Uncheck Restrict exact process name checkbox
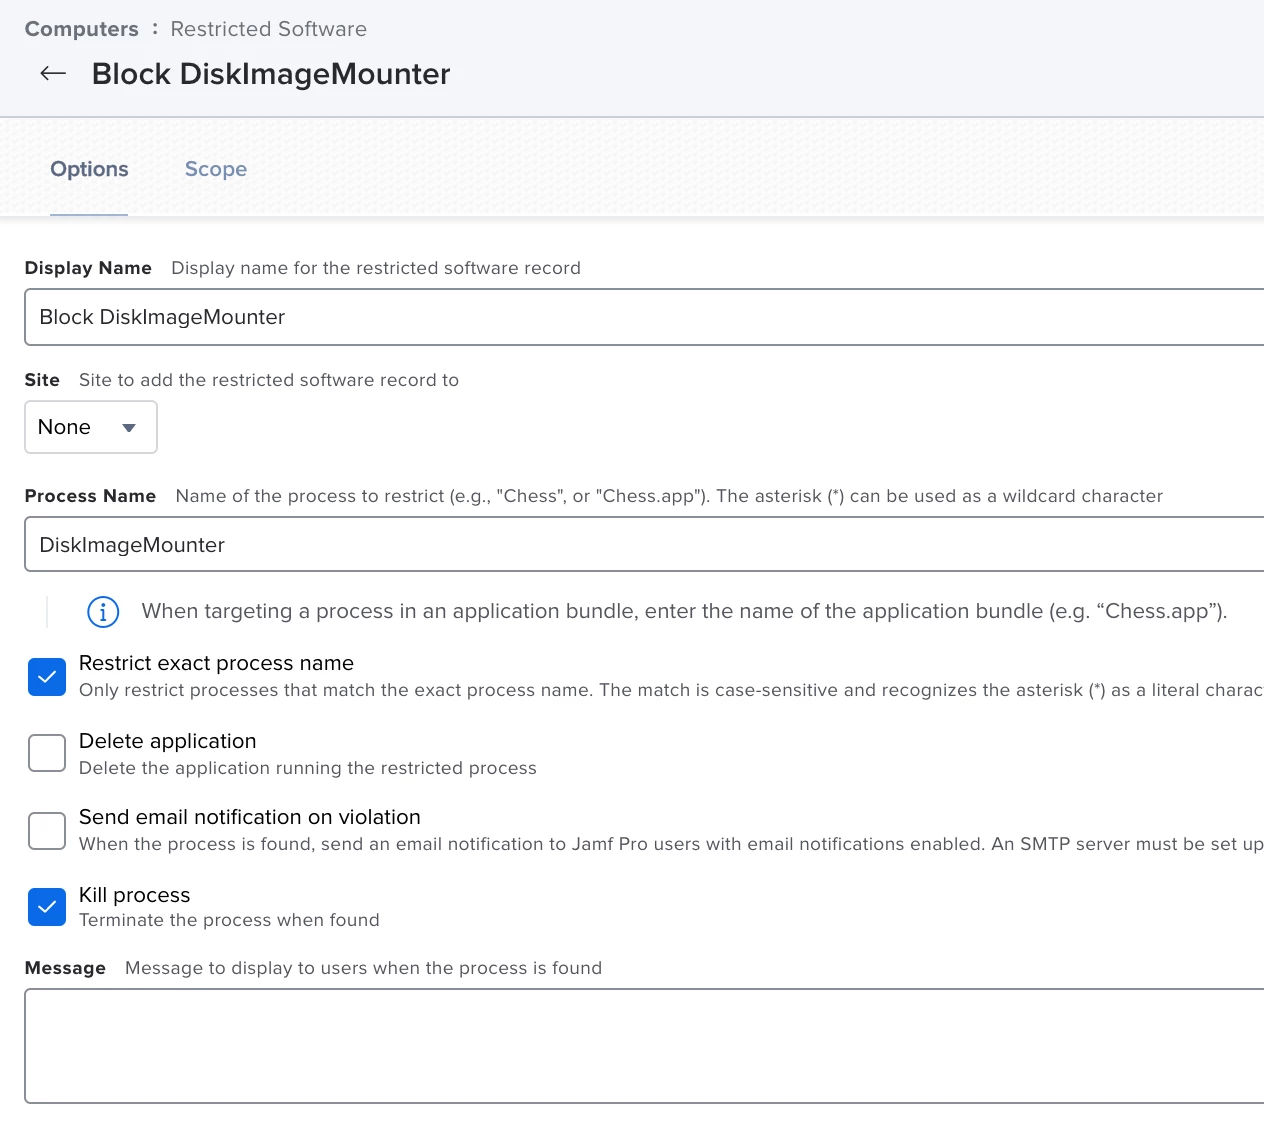Screen dimensions: 1264x1126 click(47, 677)
